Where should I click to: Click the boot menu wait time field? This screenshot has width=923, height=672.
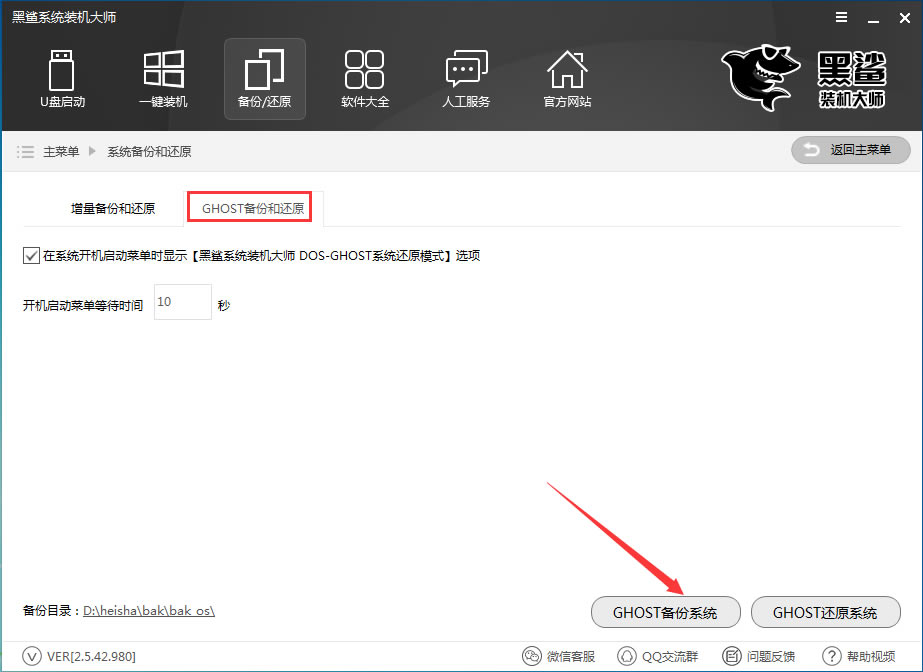pos(182,302)
